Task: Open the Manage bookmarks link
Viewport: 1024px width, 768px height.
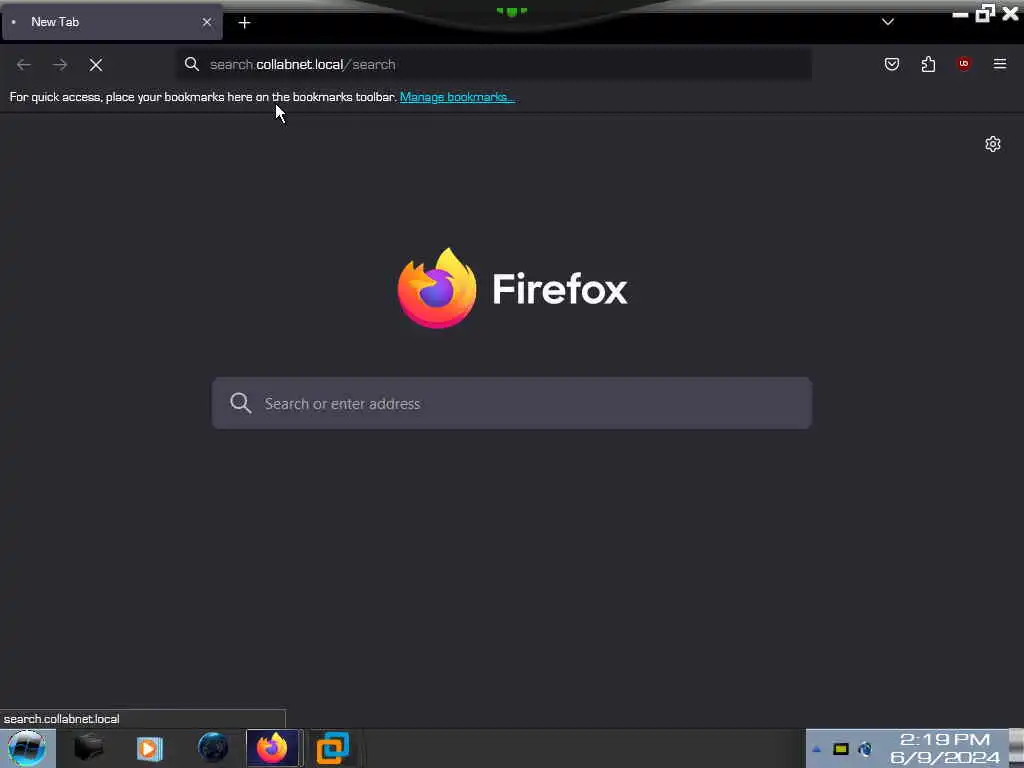Action: pos(457,97)
